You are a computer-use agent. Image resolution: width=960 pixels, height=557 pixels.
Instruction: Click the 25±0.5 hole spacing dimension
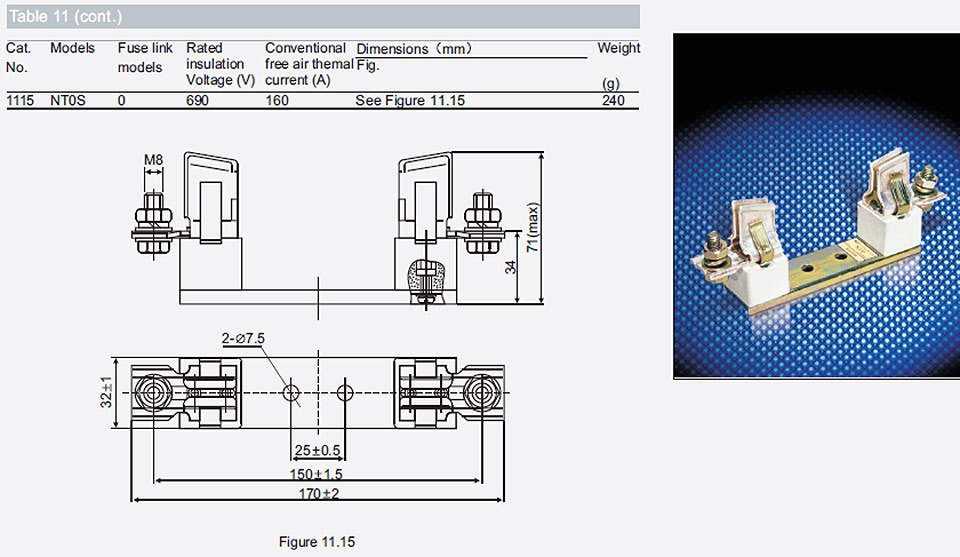pyautogui.click(x=317, y=450)
